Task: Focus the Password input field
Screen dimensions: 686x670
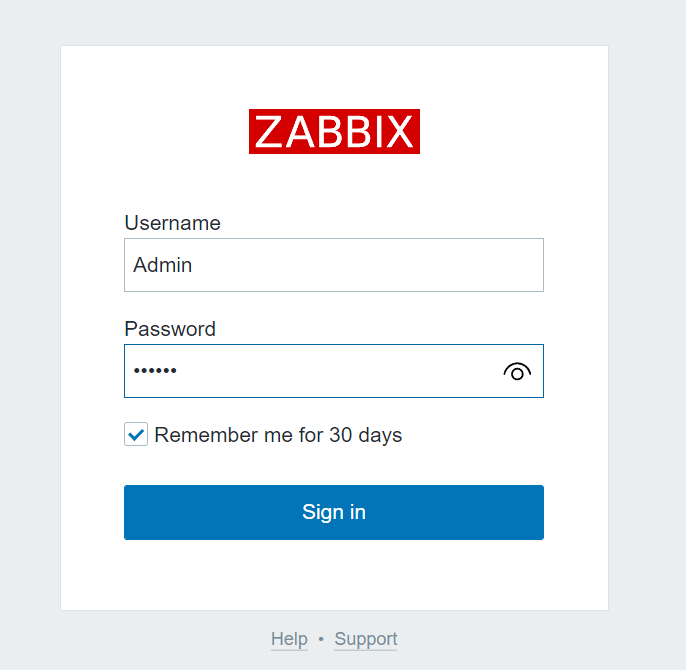Action: coord(334,371)
